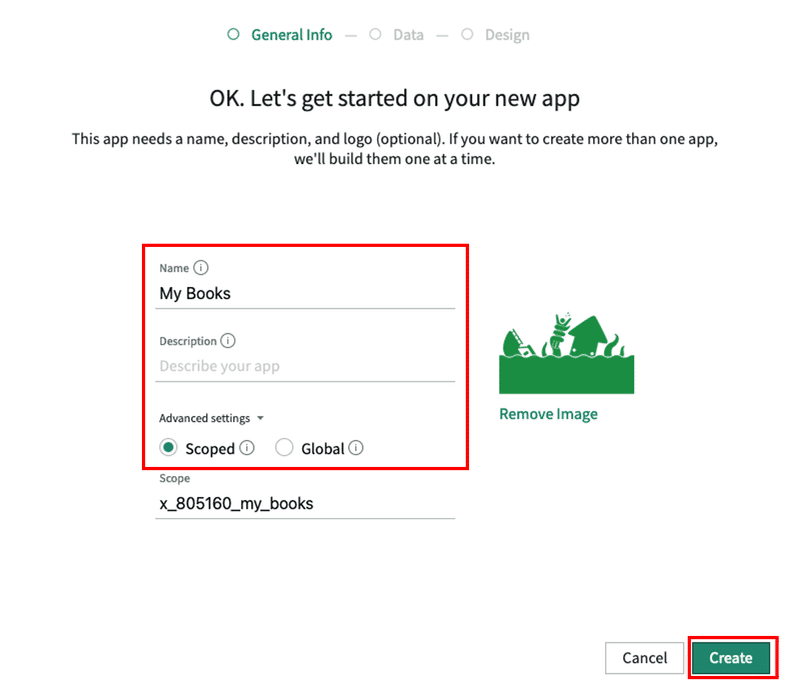Go to the General Info step

(291, 35)
